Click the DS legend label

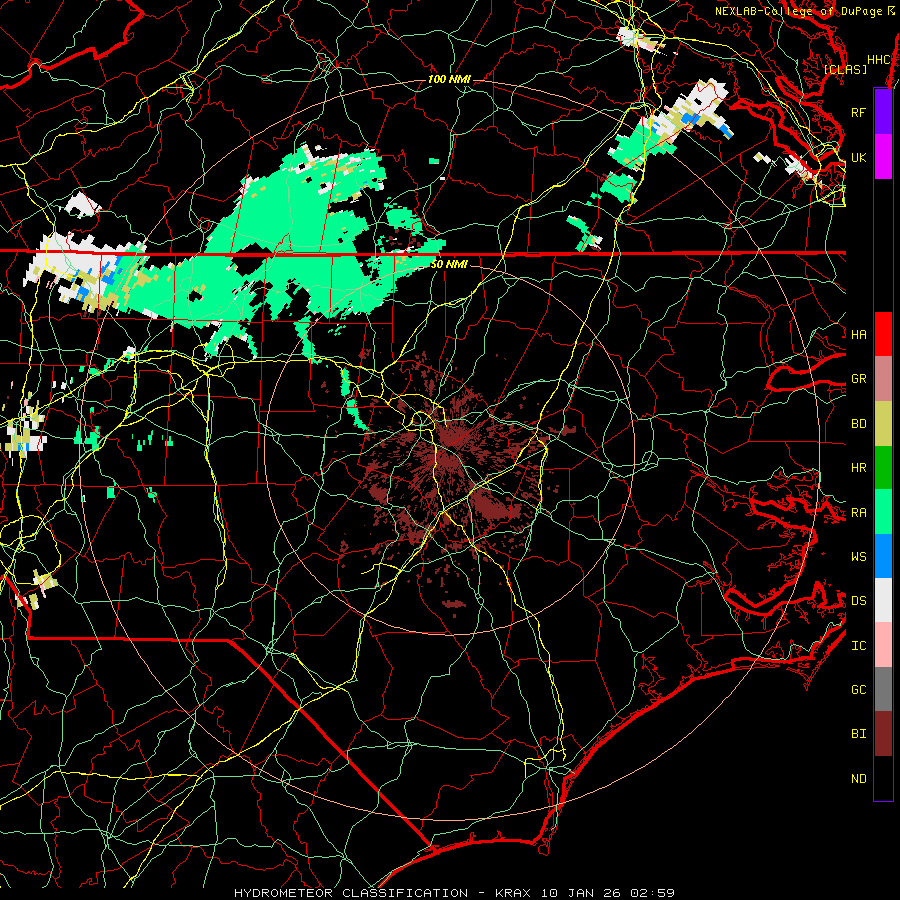point(859,601)
